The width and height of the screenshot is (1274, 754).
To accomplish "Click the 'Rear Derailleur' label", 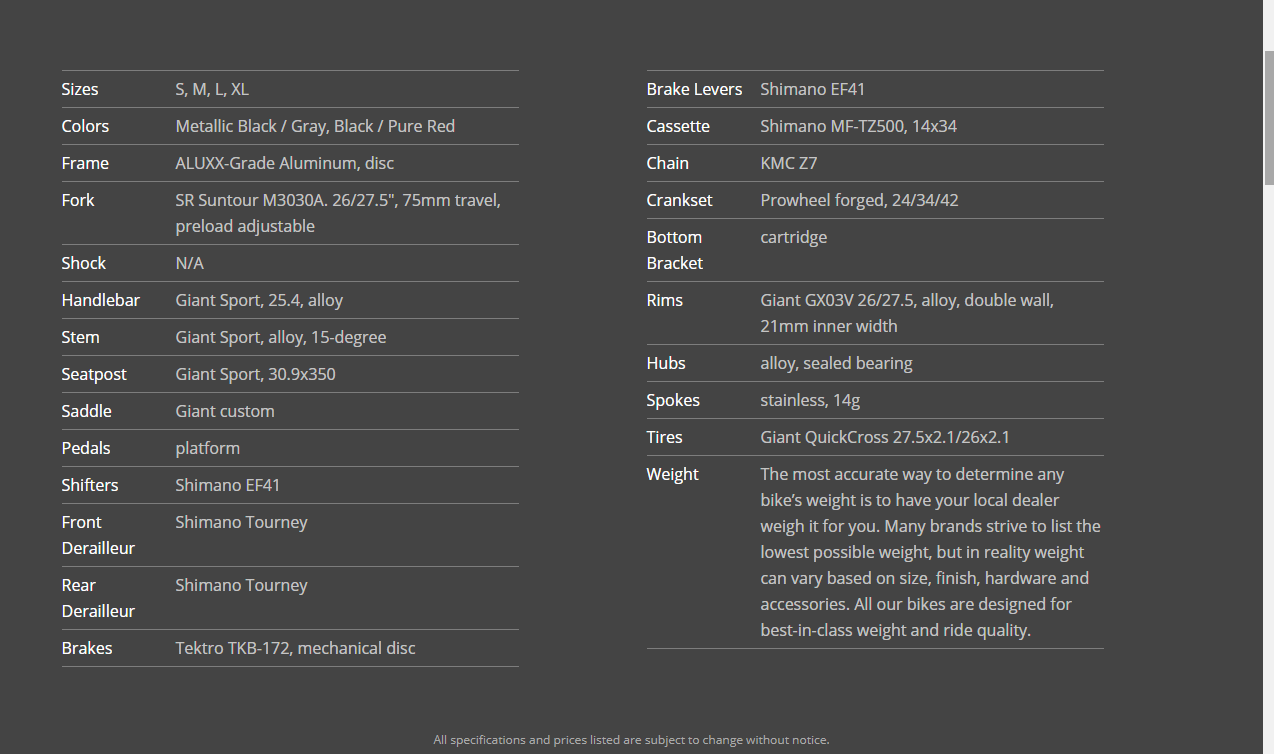I will point(98,598).
